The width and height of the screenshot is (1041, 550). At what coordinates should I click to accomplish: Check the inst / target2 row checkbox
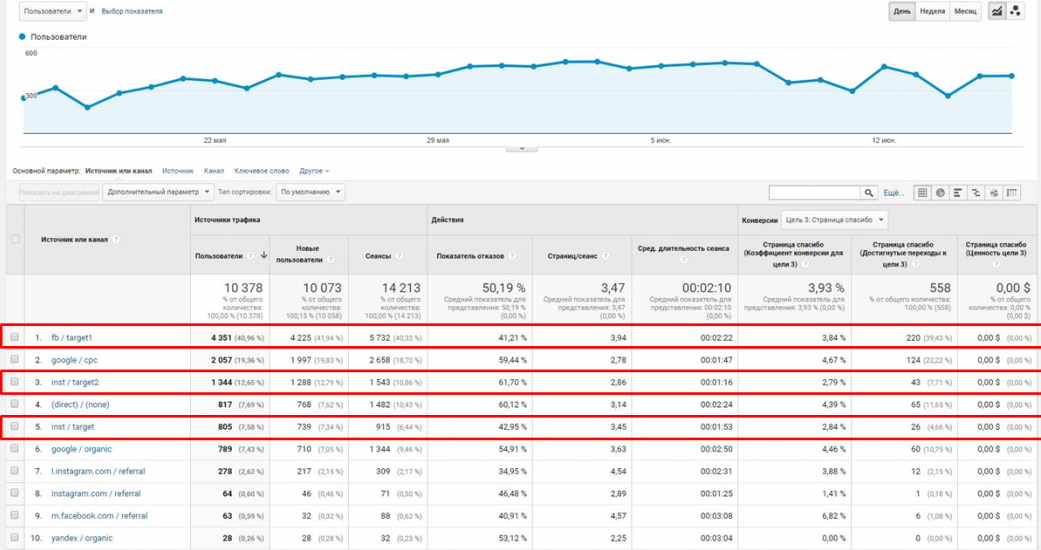[15, 382]
